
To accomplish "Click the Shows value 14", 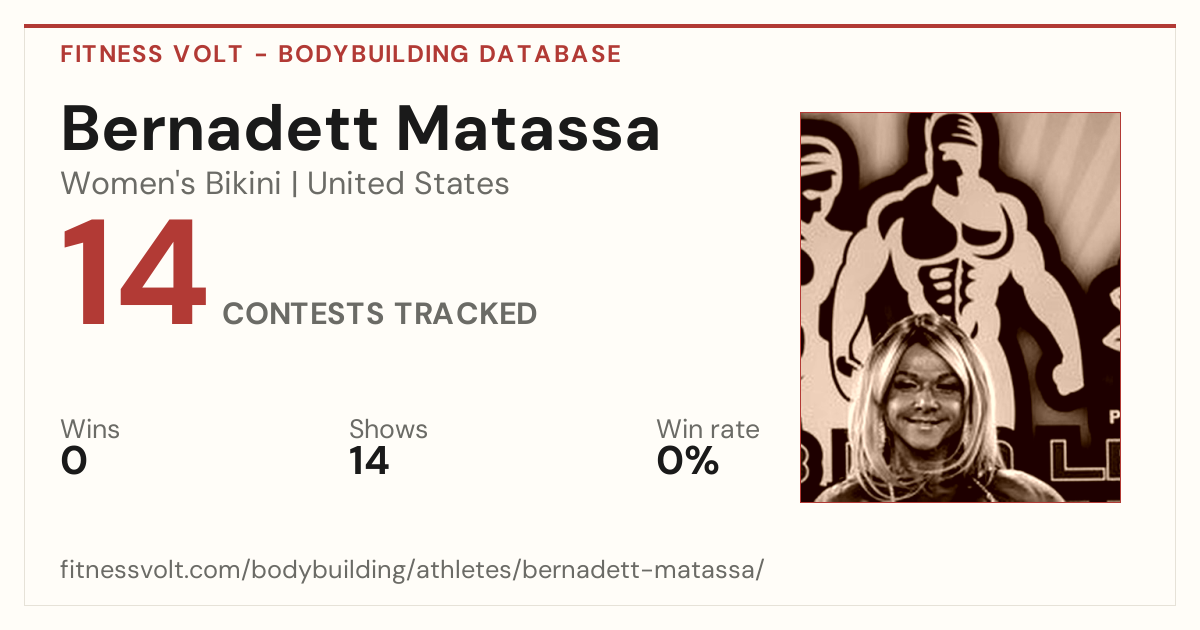I will pos(369,461).
